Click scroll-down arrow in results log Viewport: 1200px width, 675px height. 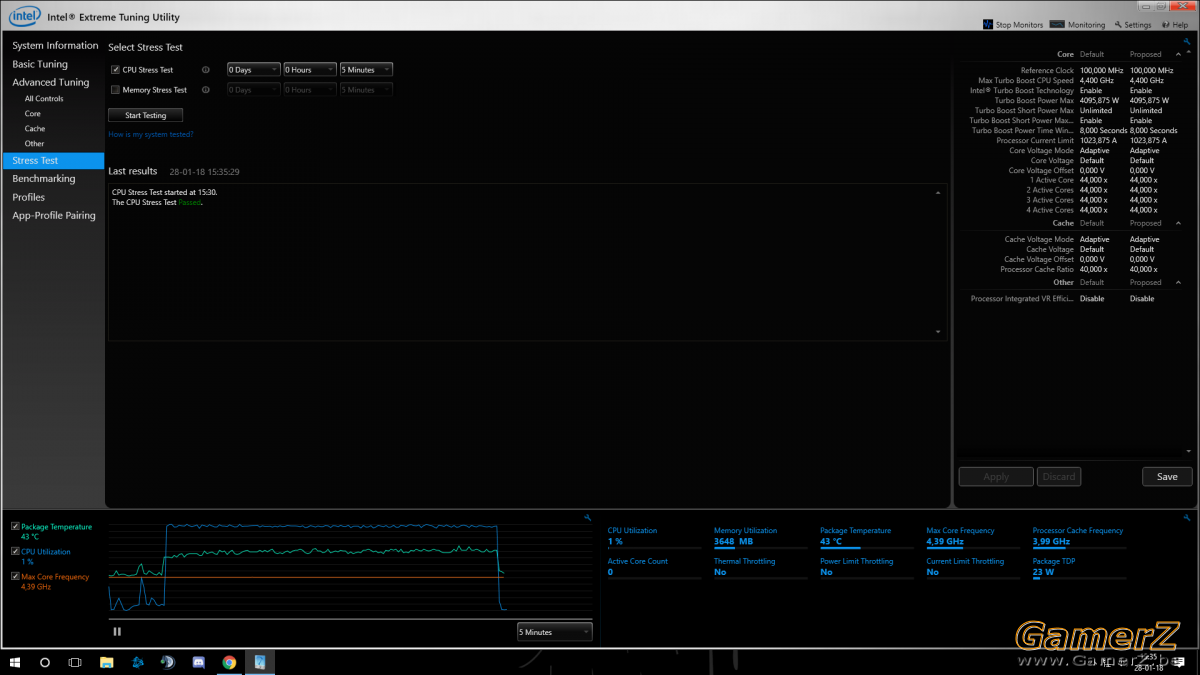(x=938, y=331)
